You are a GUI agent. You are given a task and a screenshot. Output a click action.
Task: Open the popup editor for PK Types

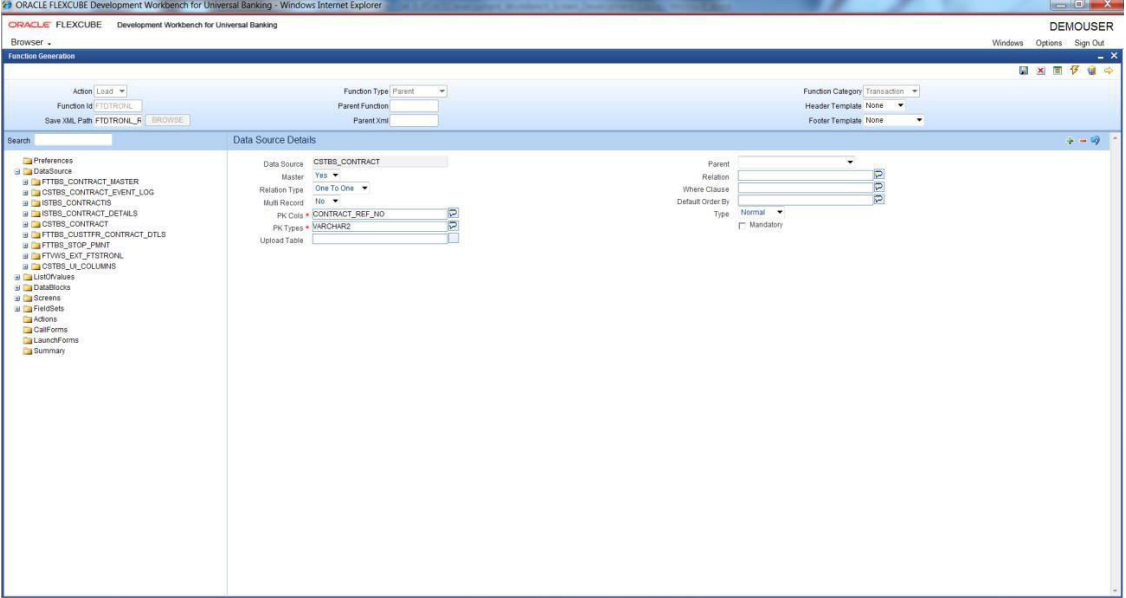point(453,226)
